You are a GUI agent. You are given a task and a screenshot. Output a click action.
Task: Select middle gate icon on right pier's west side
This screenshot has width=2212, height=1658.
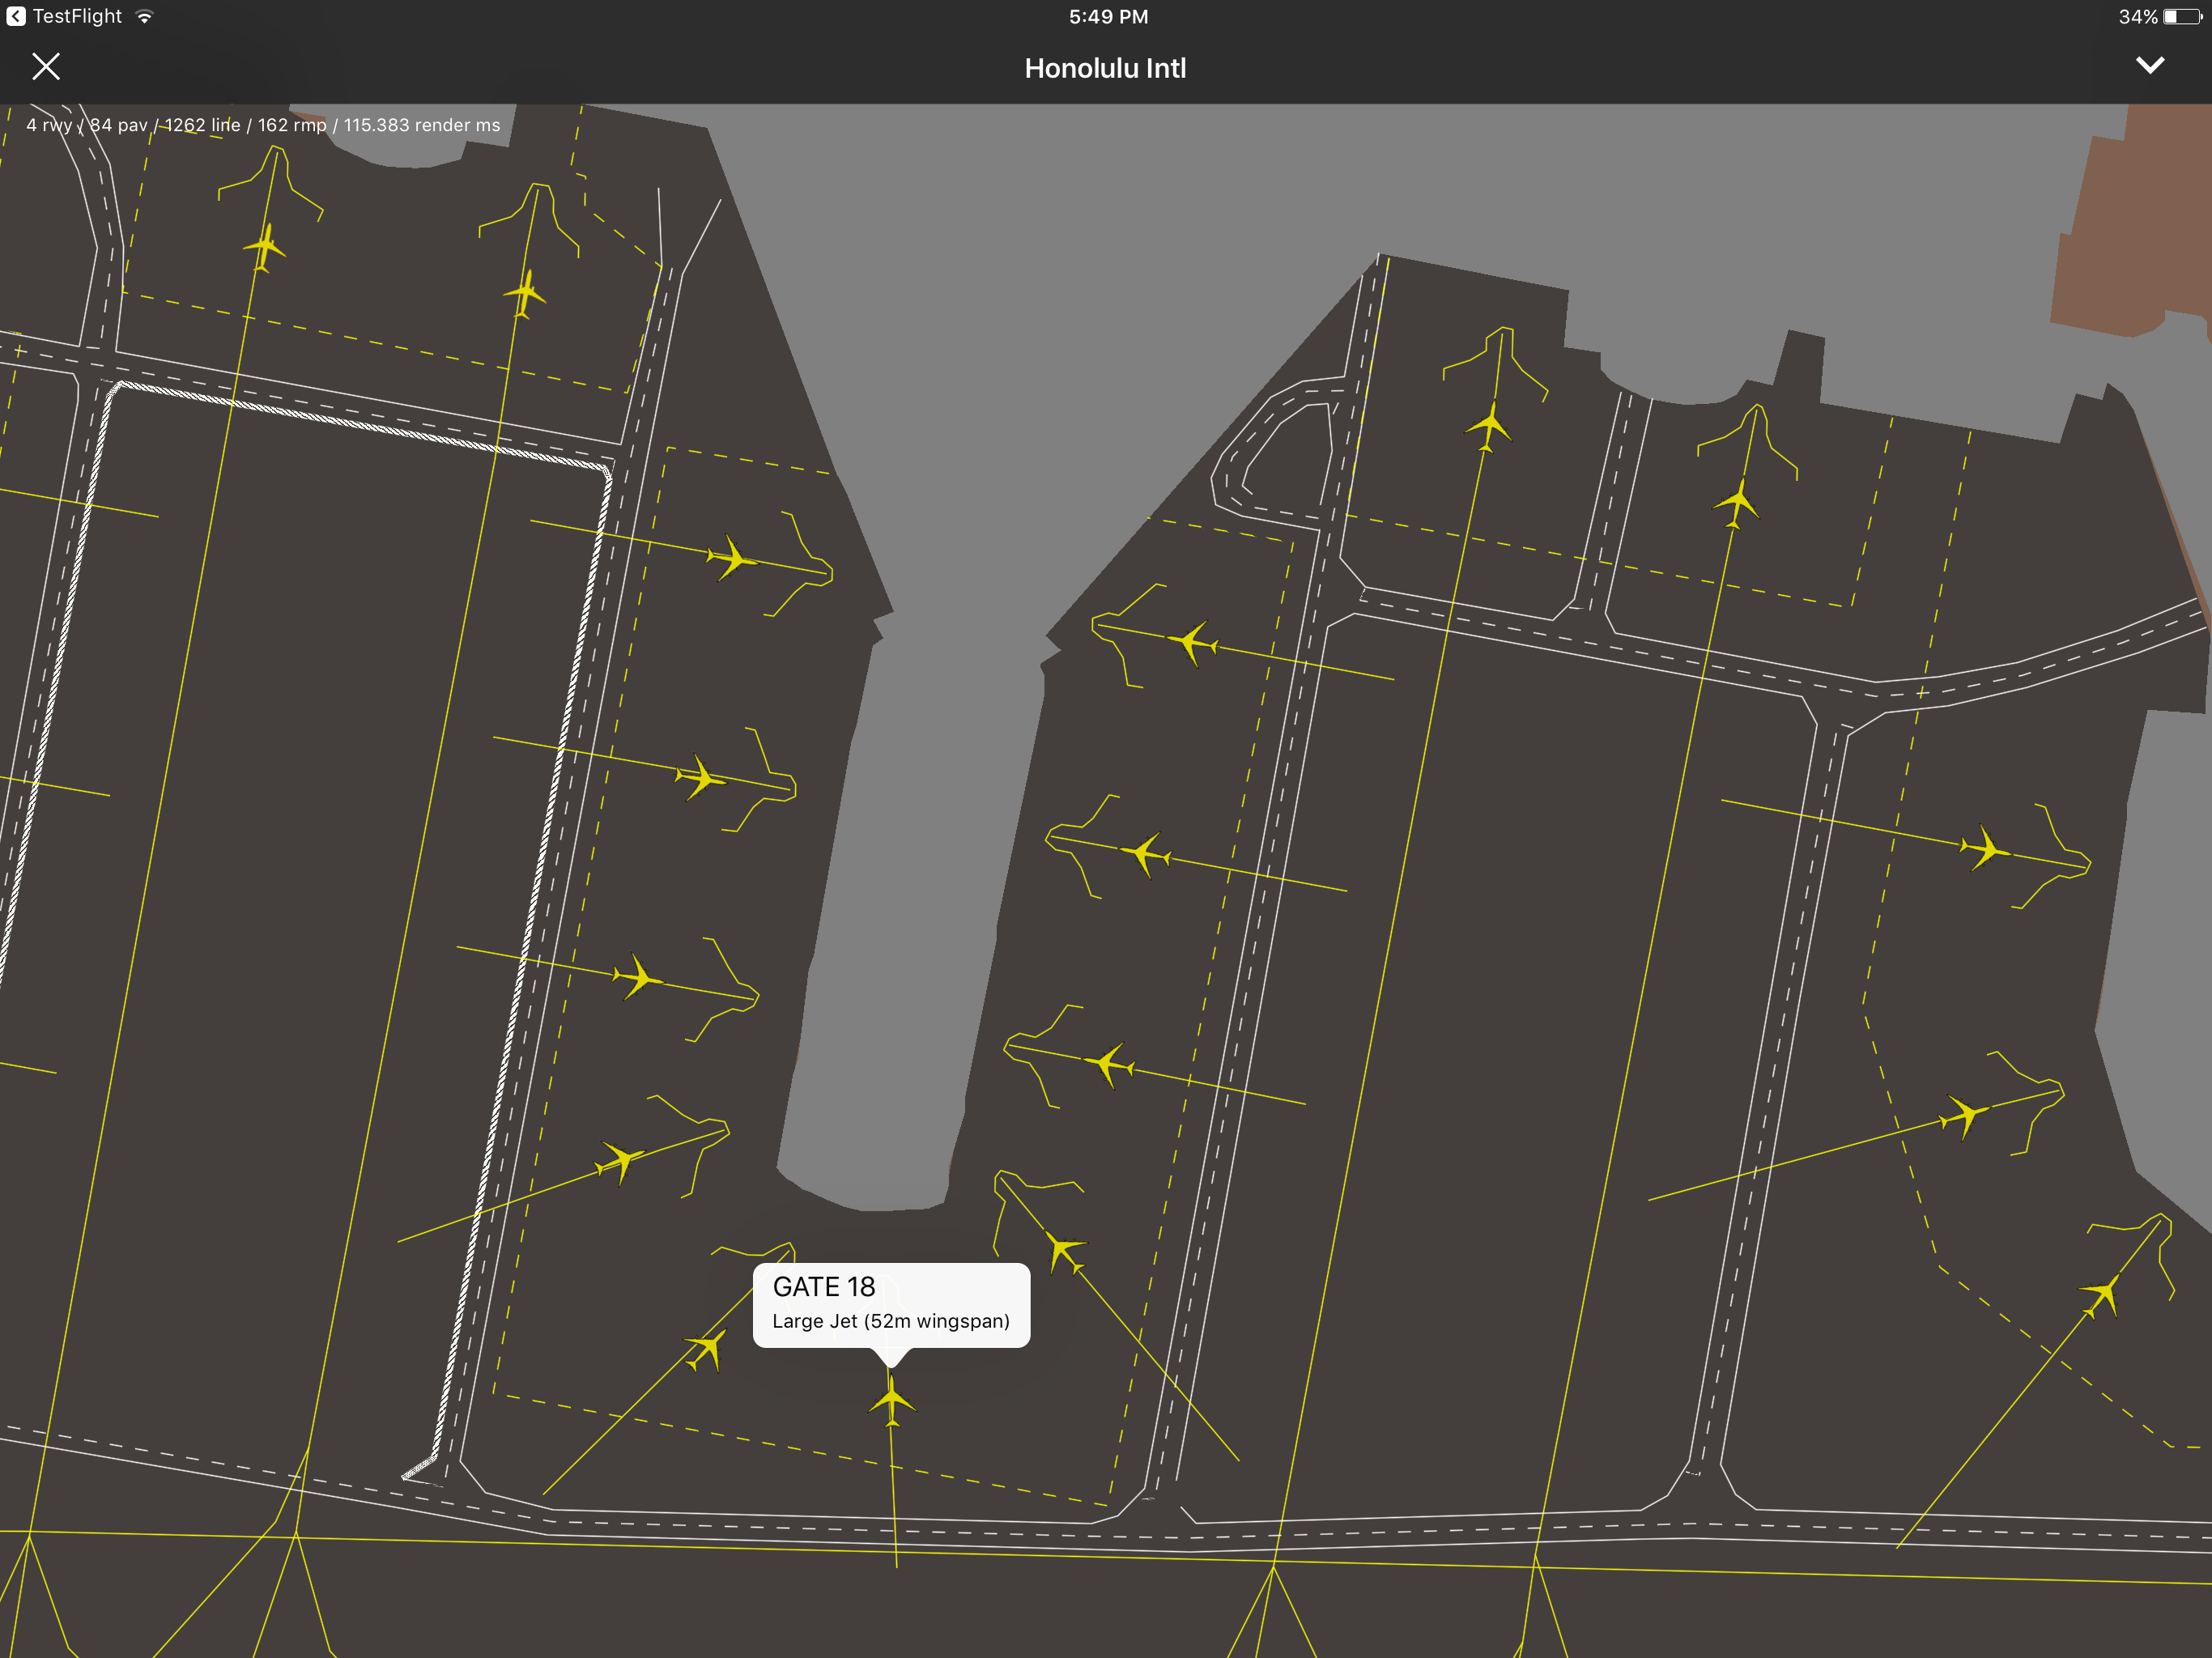pyautogui.click(x=1145, y=854)
